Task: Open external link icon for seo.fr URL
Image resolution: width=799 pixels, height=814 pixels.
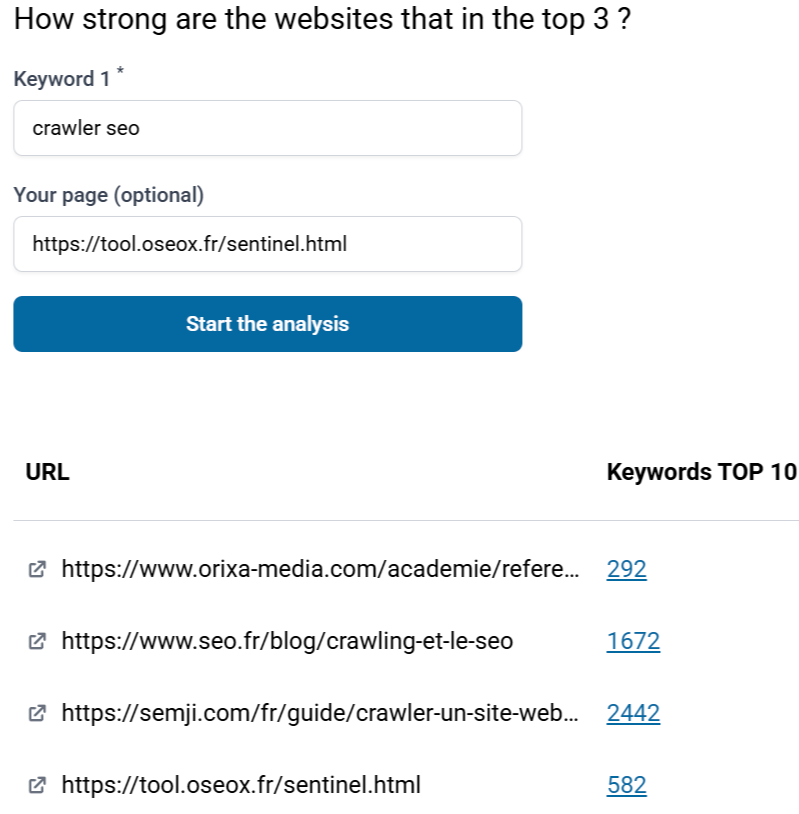Action: 37,642
